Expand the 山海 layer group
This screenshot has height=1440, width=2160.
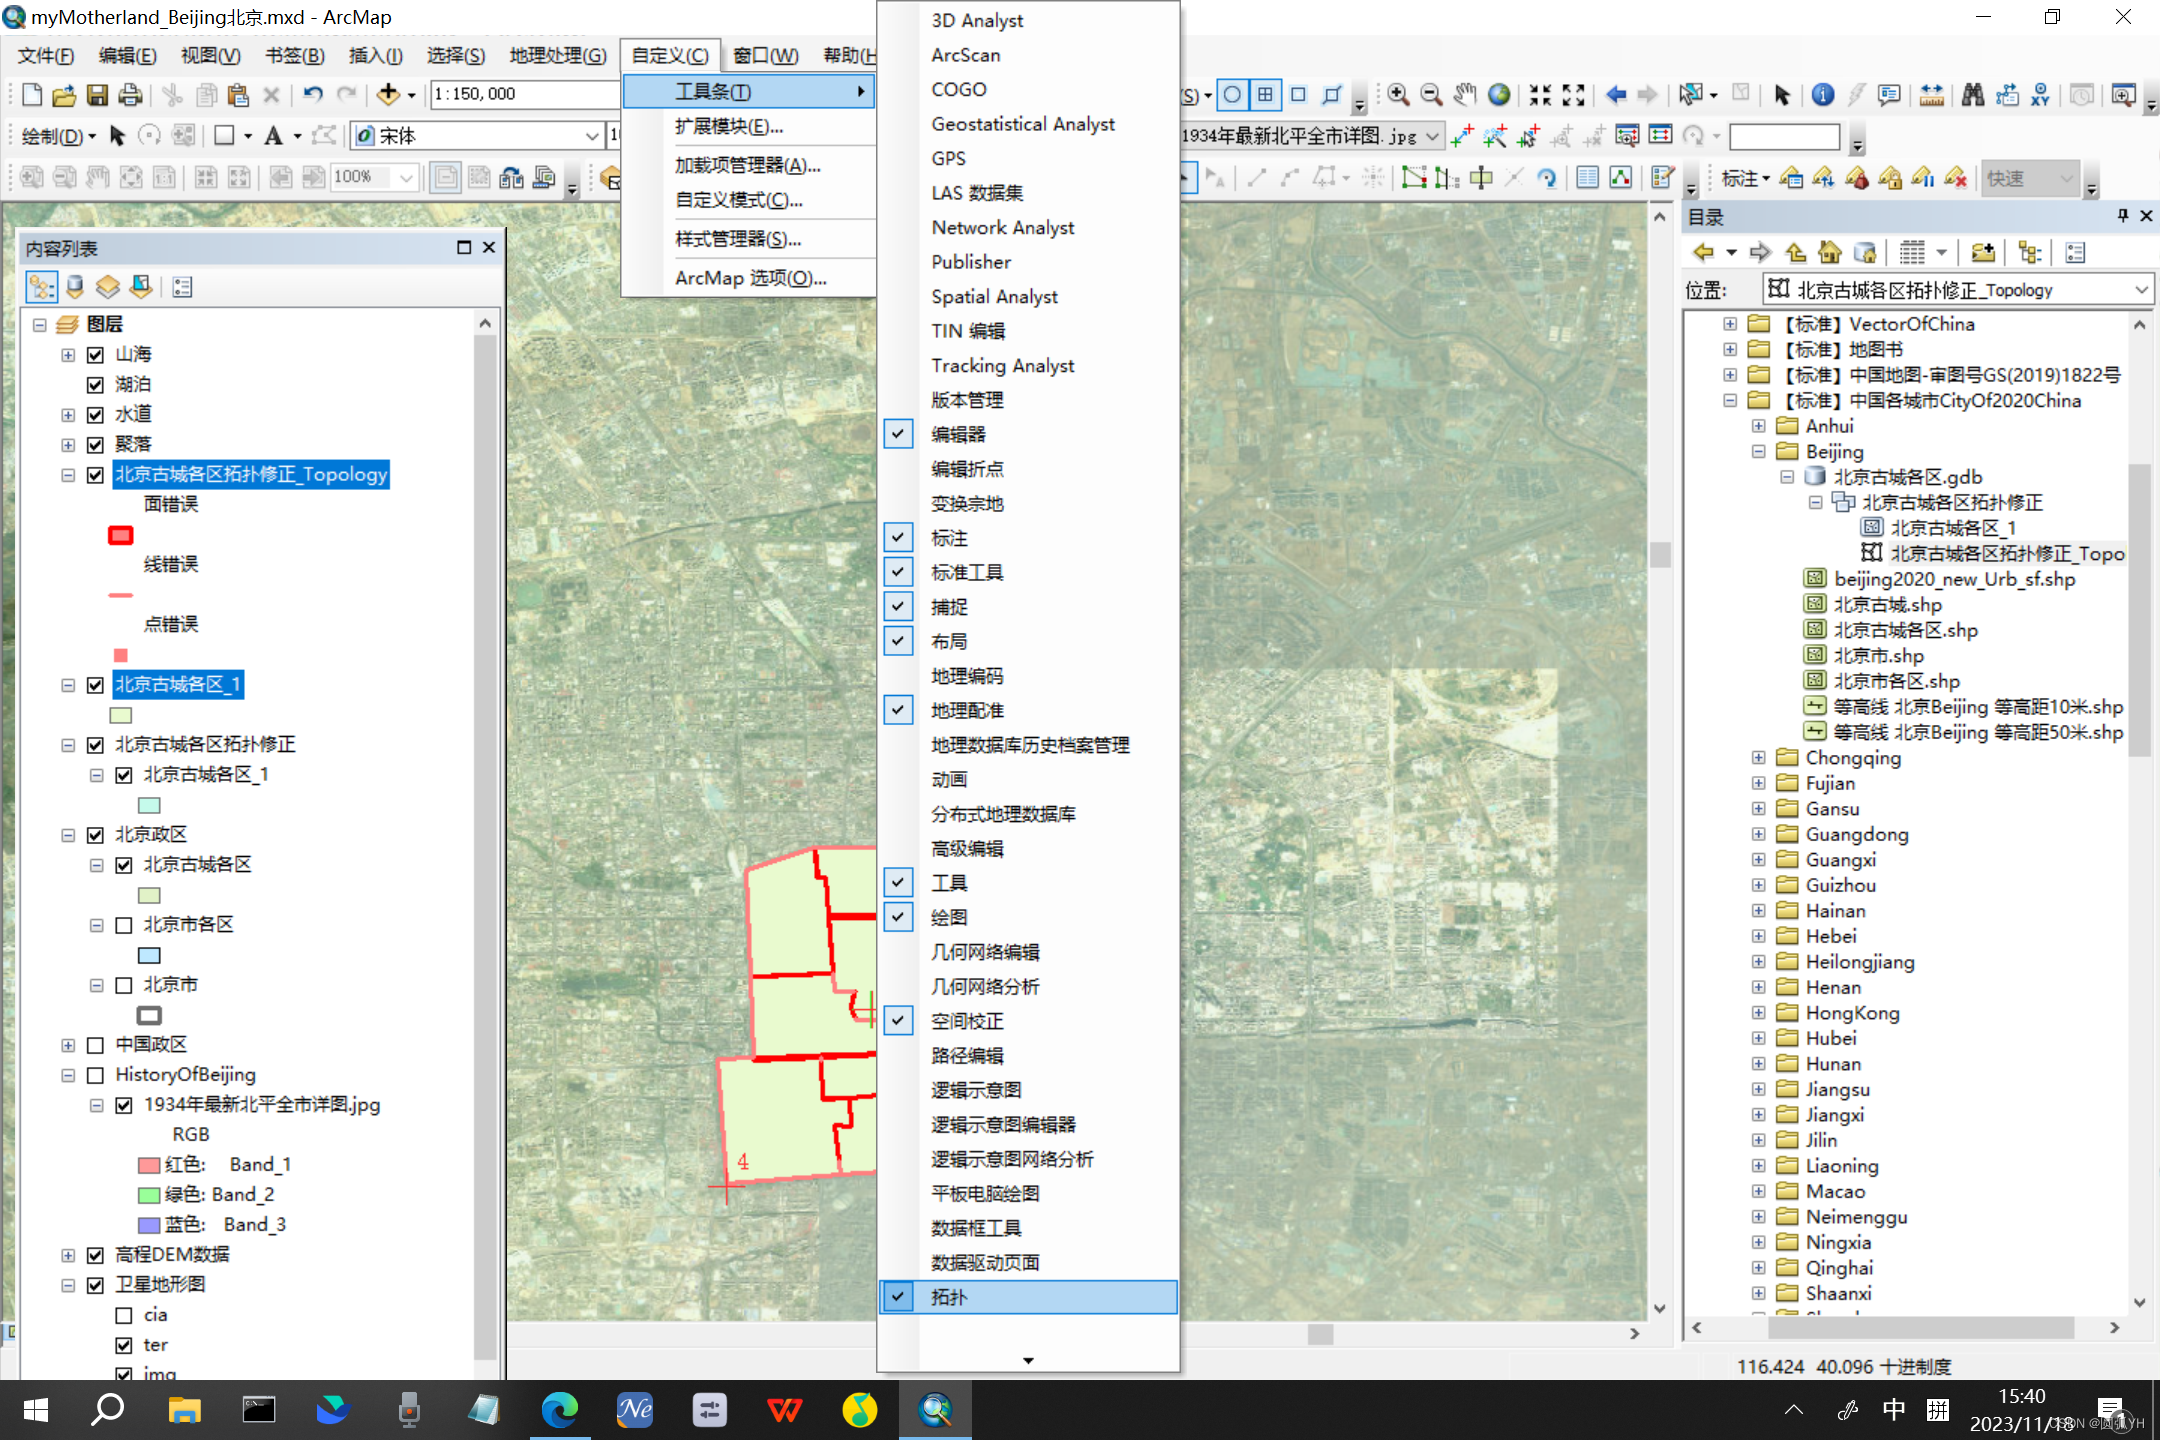(x=68, y=355)
